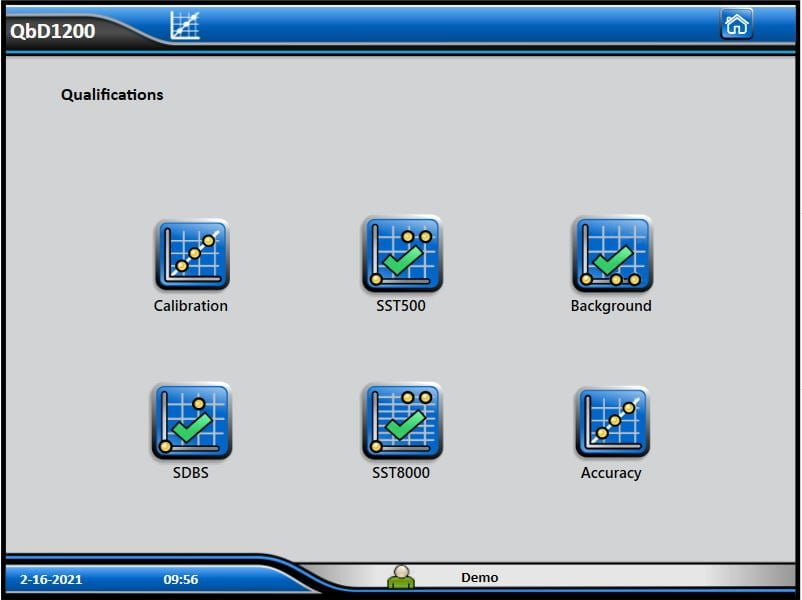The height and width of the screenshot is (600, 802).
Task: Go to the Home screen icon
Action: point(736,25)
